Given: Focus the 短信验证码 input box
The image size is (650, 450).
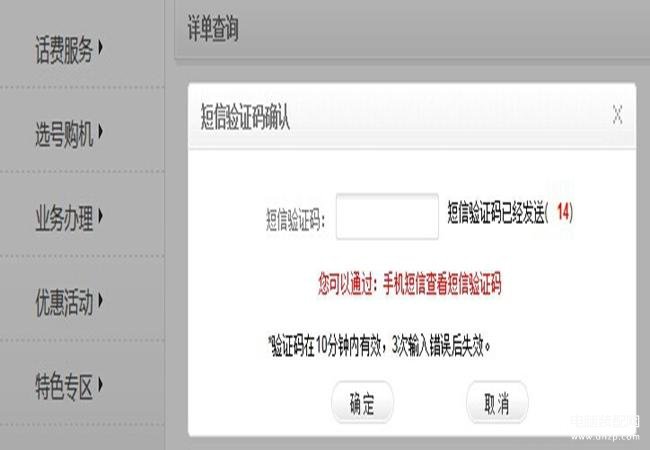Looking at the screenshot, I should 387,216.
